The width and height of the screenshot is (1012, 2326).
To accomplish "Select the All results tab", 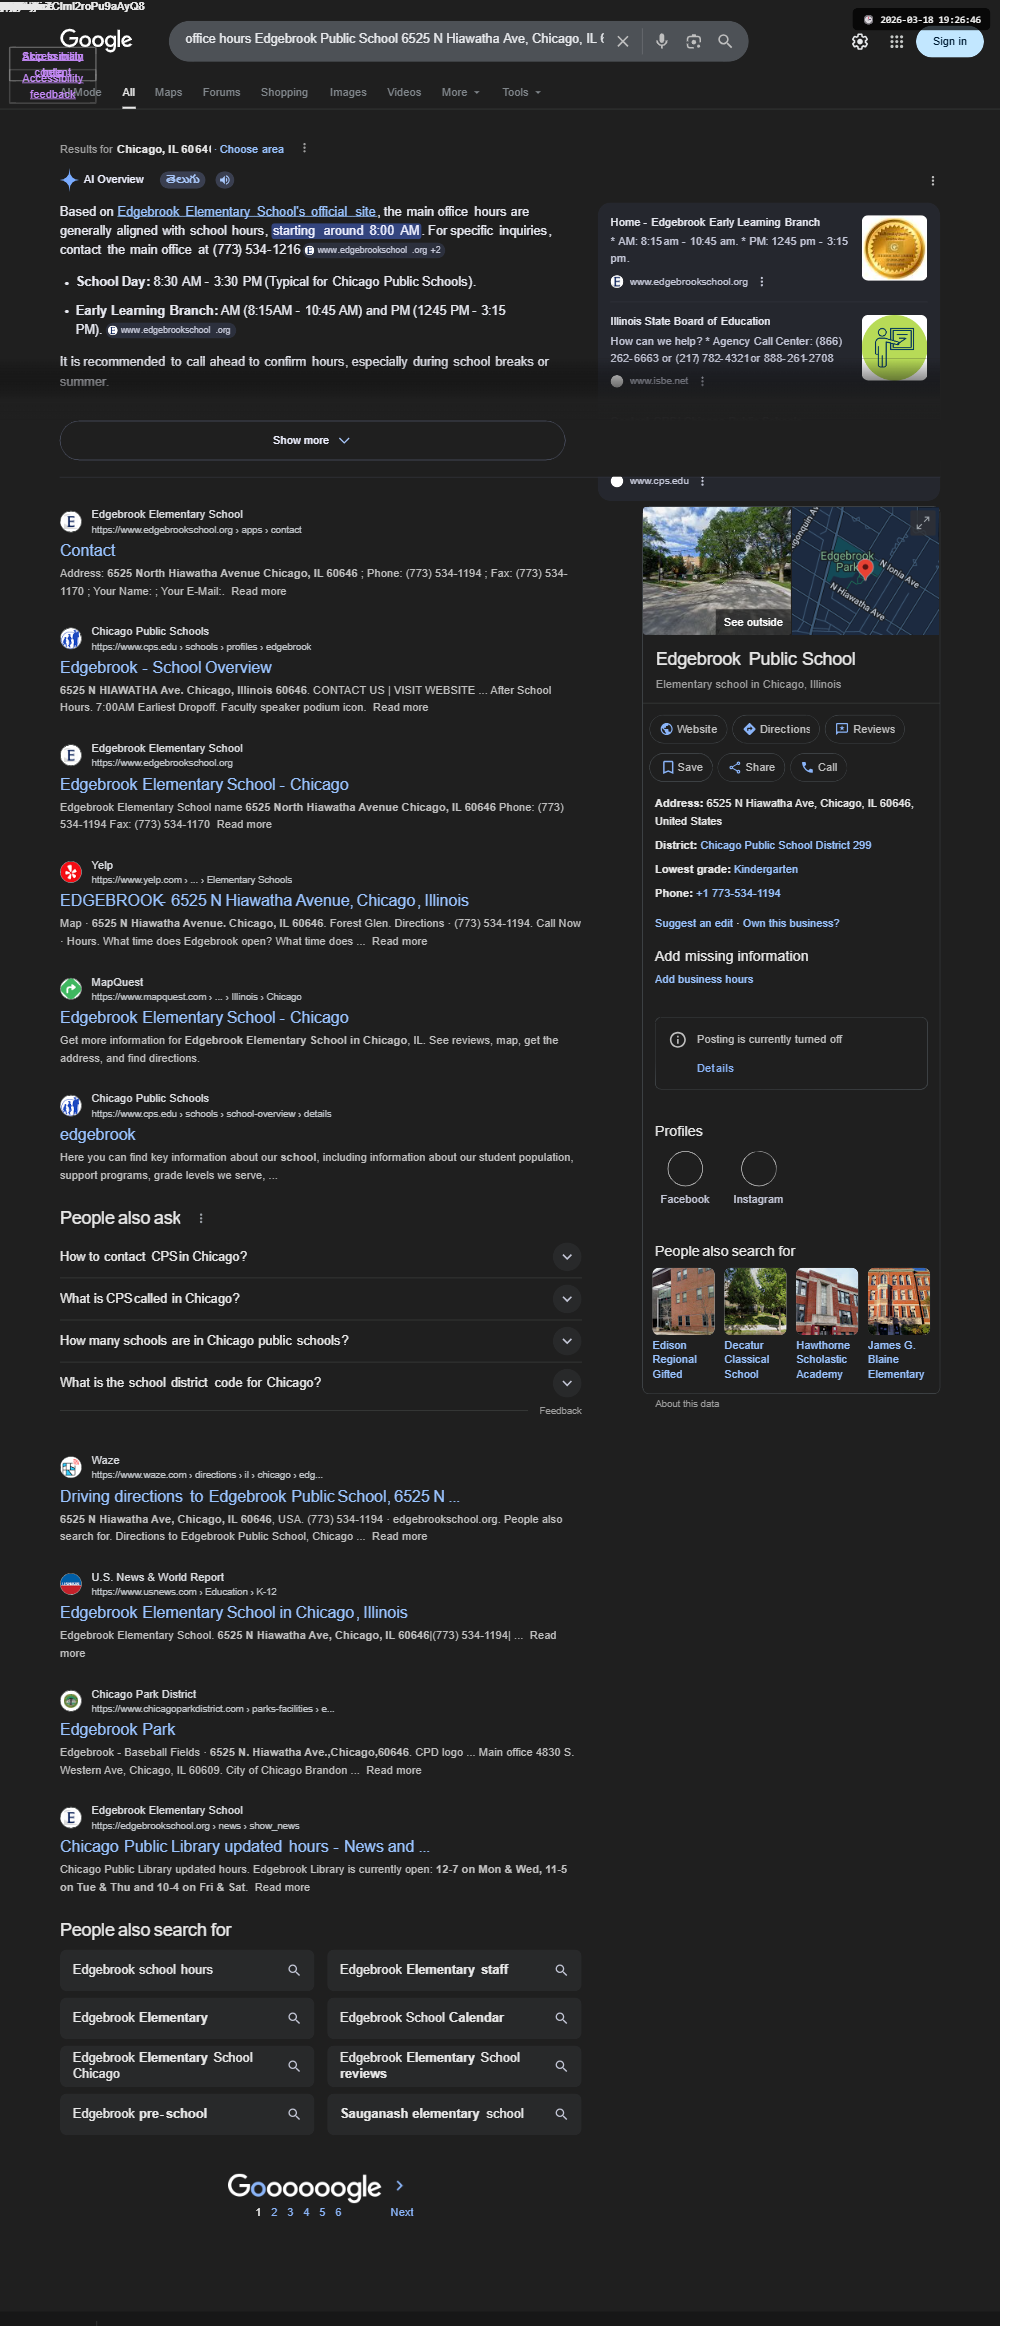I will pyautogui.click(x=128, y=92).
